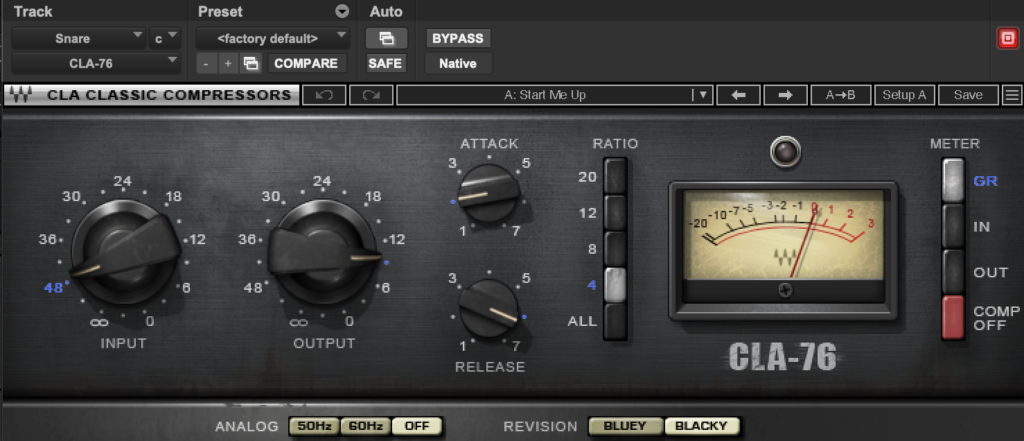
Task: Open 'A: Start Me Up' preset list arrow
Action: (x=703, y=95)
